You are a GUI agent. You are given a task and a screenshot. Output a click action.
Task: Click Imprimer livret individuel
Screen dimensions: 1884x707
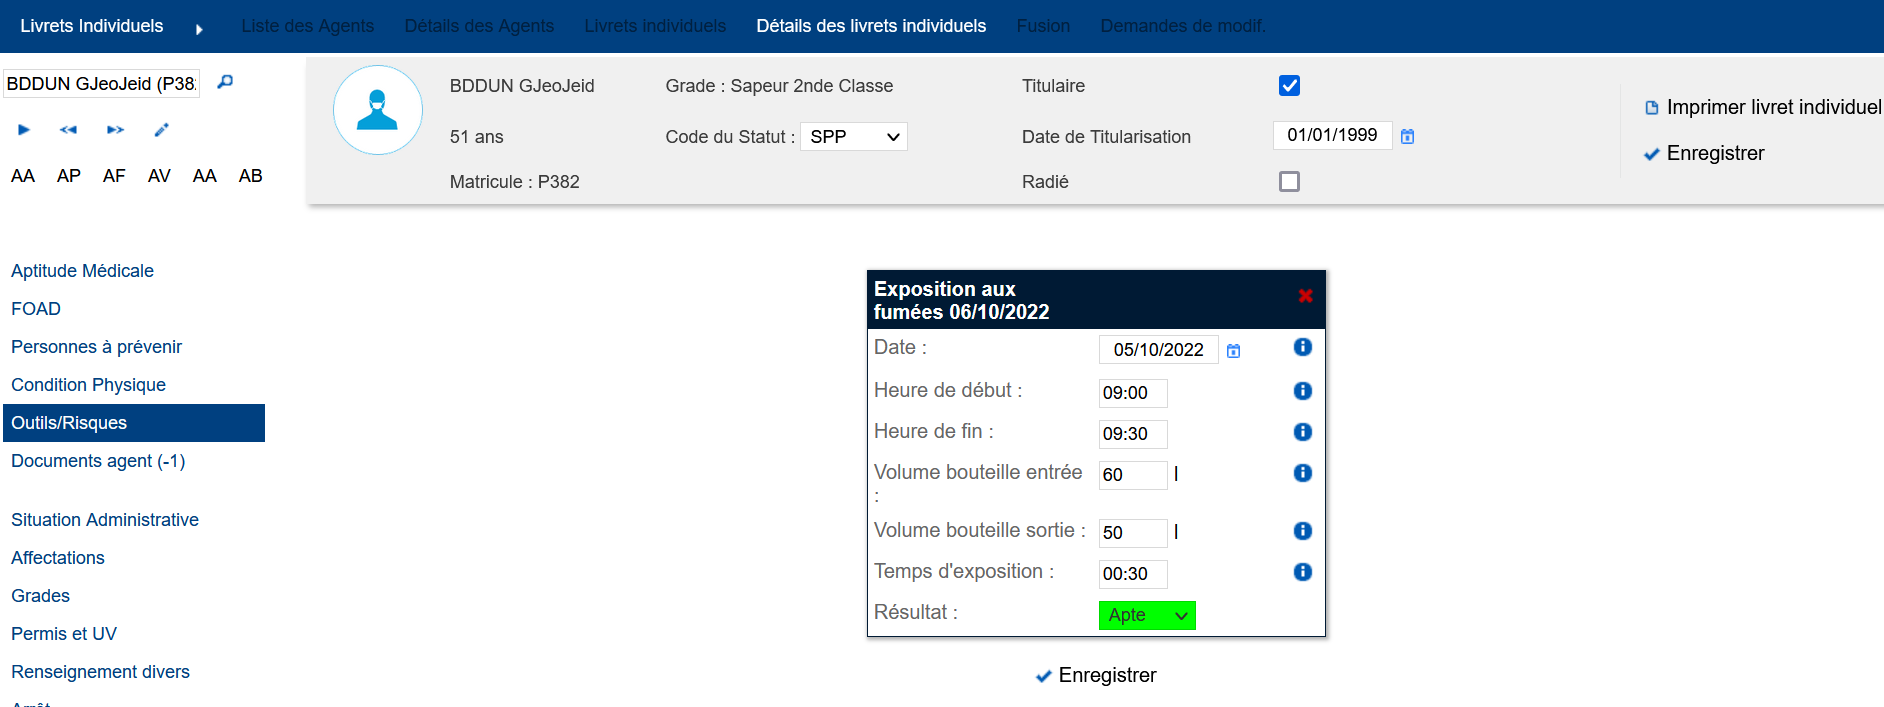point(1763,107)
